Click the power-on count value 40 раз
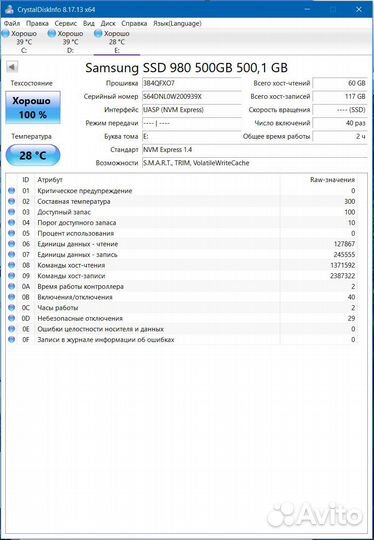This screenshot has width=374, height=540. [340, 123]
